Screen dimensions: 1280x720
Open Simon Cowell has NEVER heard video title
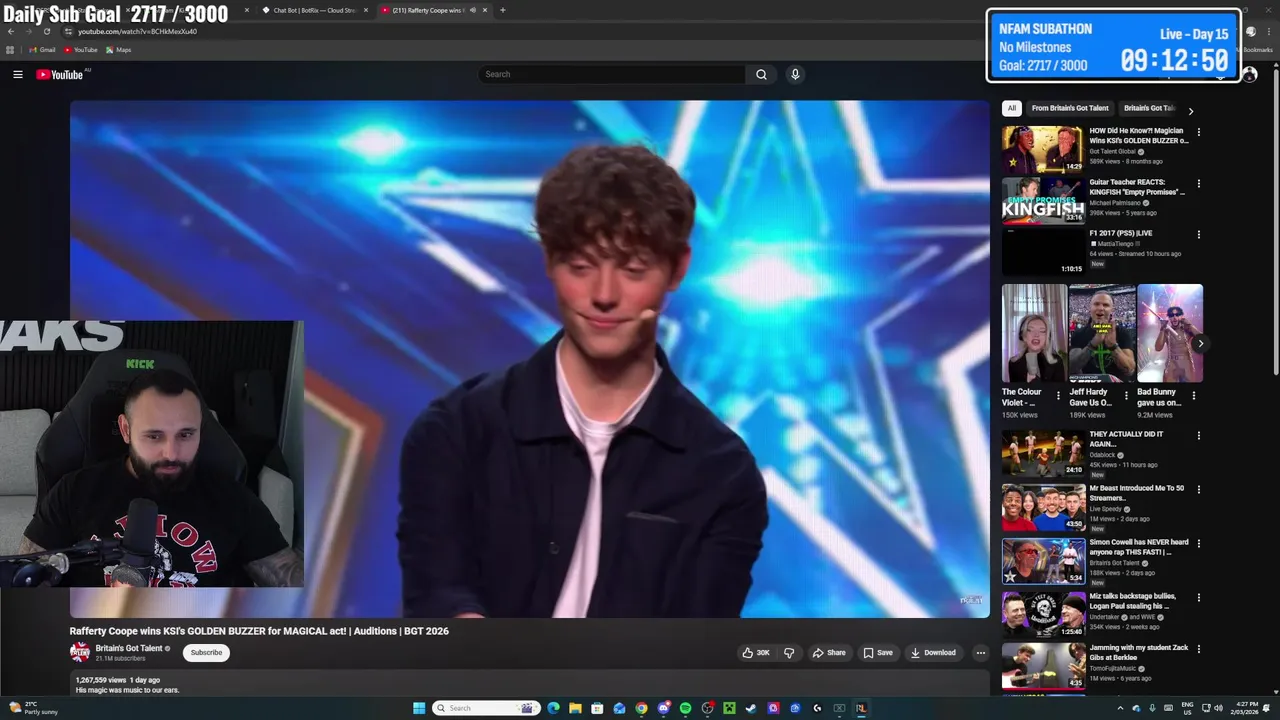[x=1139, y=547]
